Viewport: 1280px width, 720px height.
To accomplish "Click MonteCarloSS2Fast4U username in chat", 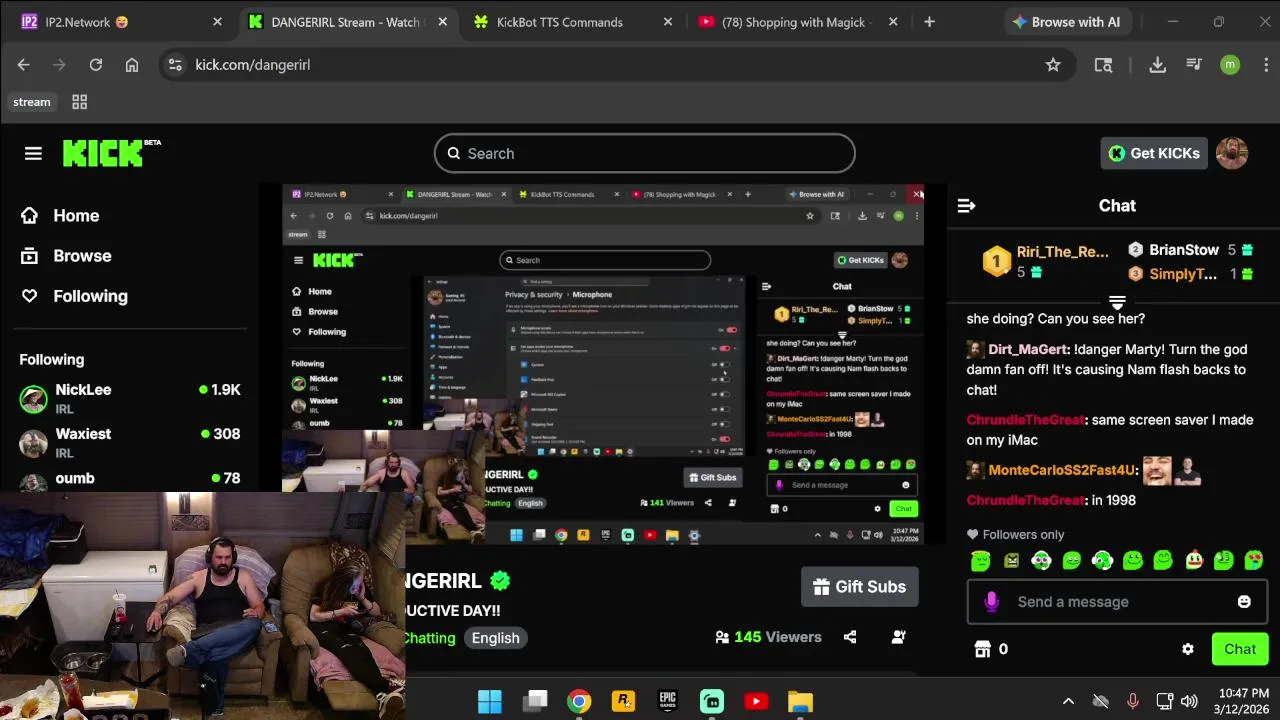I will (1062, 470).
